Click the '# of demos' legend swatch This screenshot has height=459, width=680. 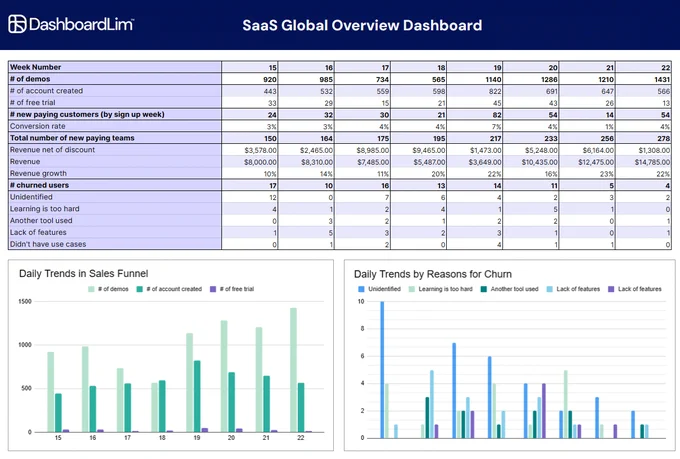(91, 289)
